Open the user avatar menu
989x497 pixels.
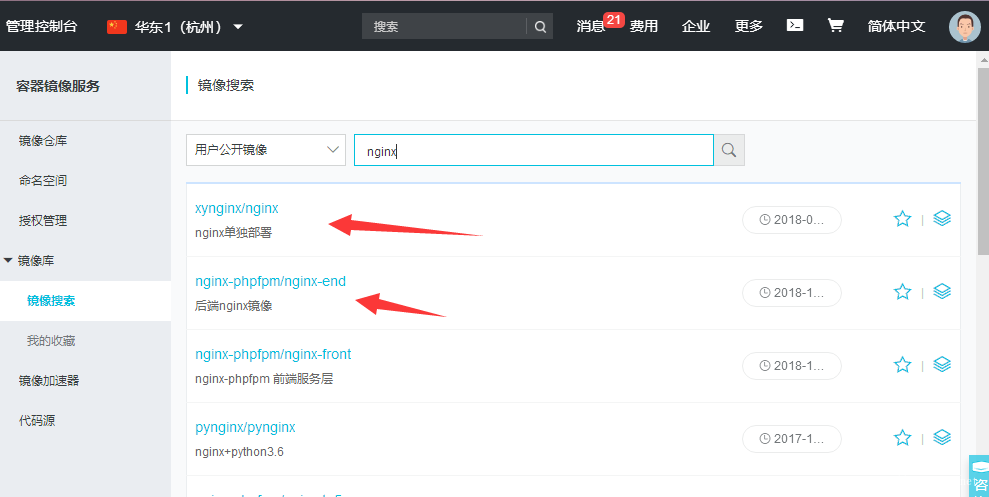964,26
